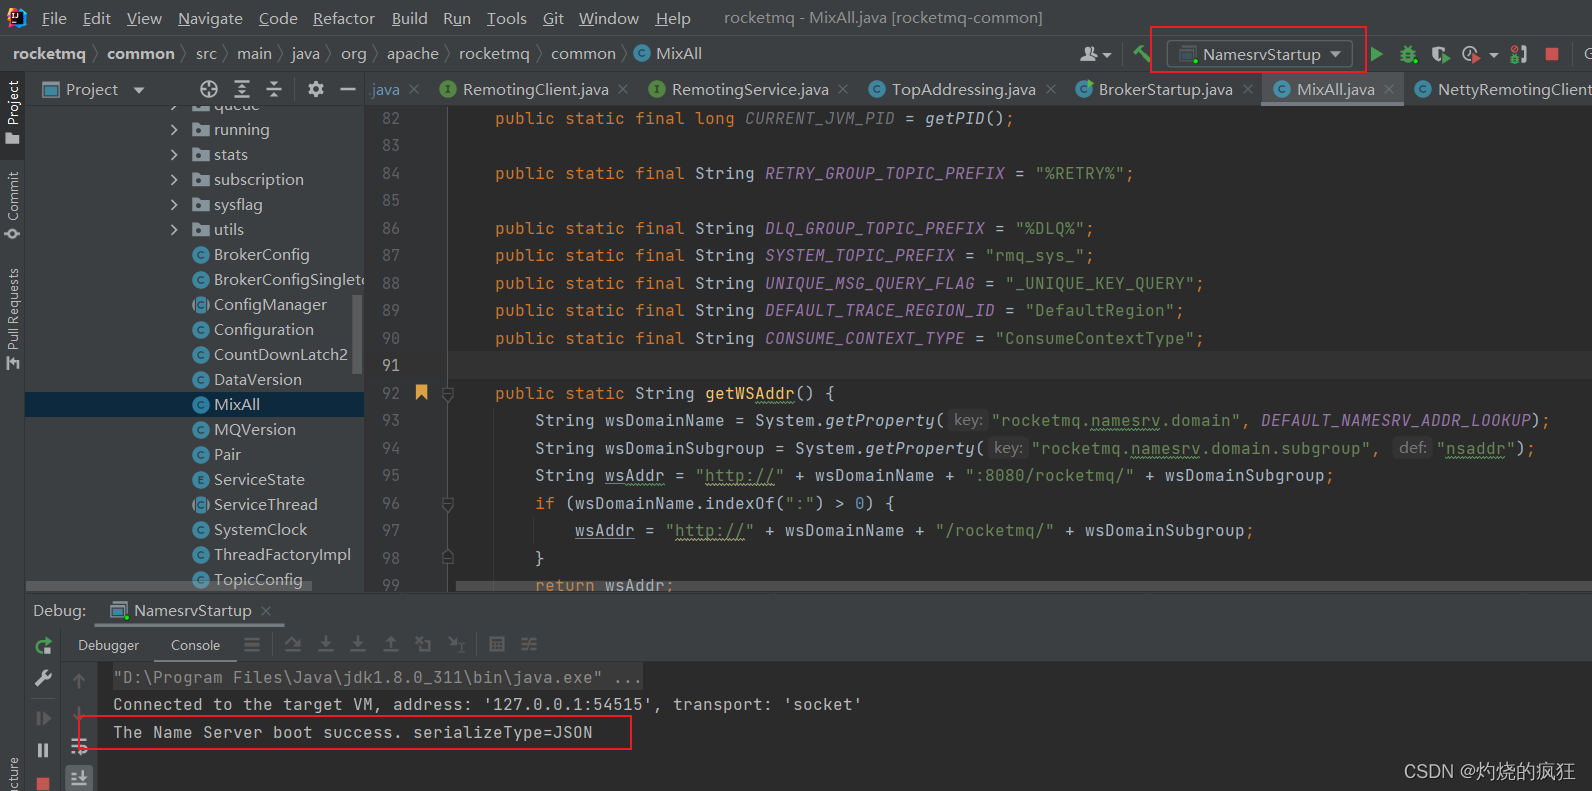Expand the running folder
Viewport: 1592px width, 791px height.
click(174, 130)
